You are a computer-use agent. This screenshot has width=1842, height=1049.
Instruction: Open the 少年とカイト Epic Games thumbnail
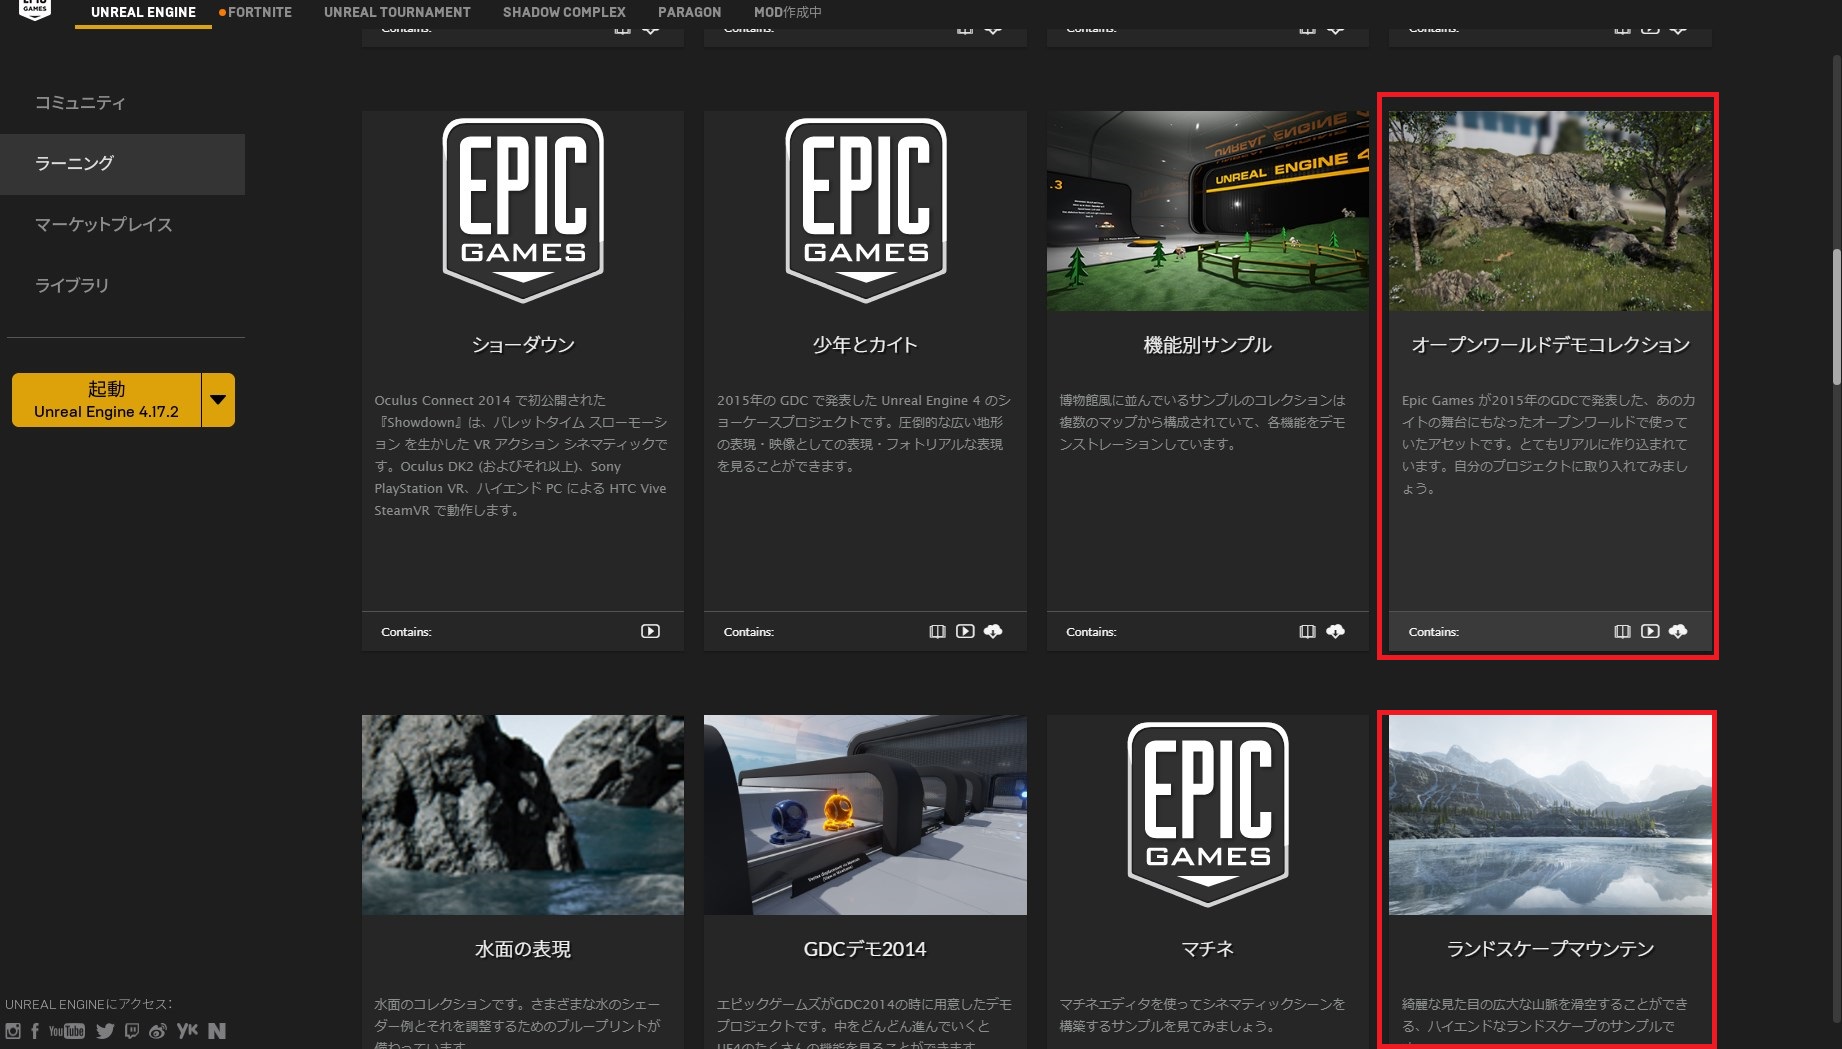865,211
